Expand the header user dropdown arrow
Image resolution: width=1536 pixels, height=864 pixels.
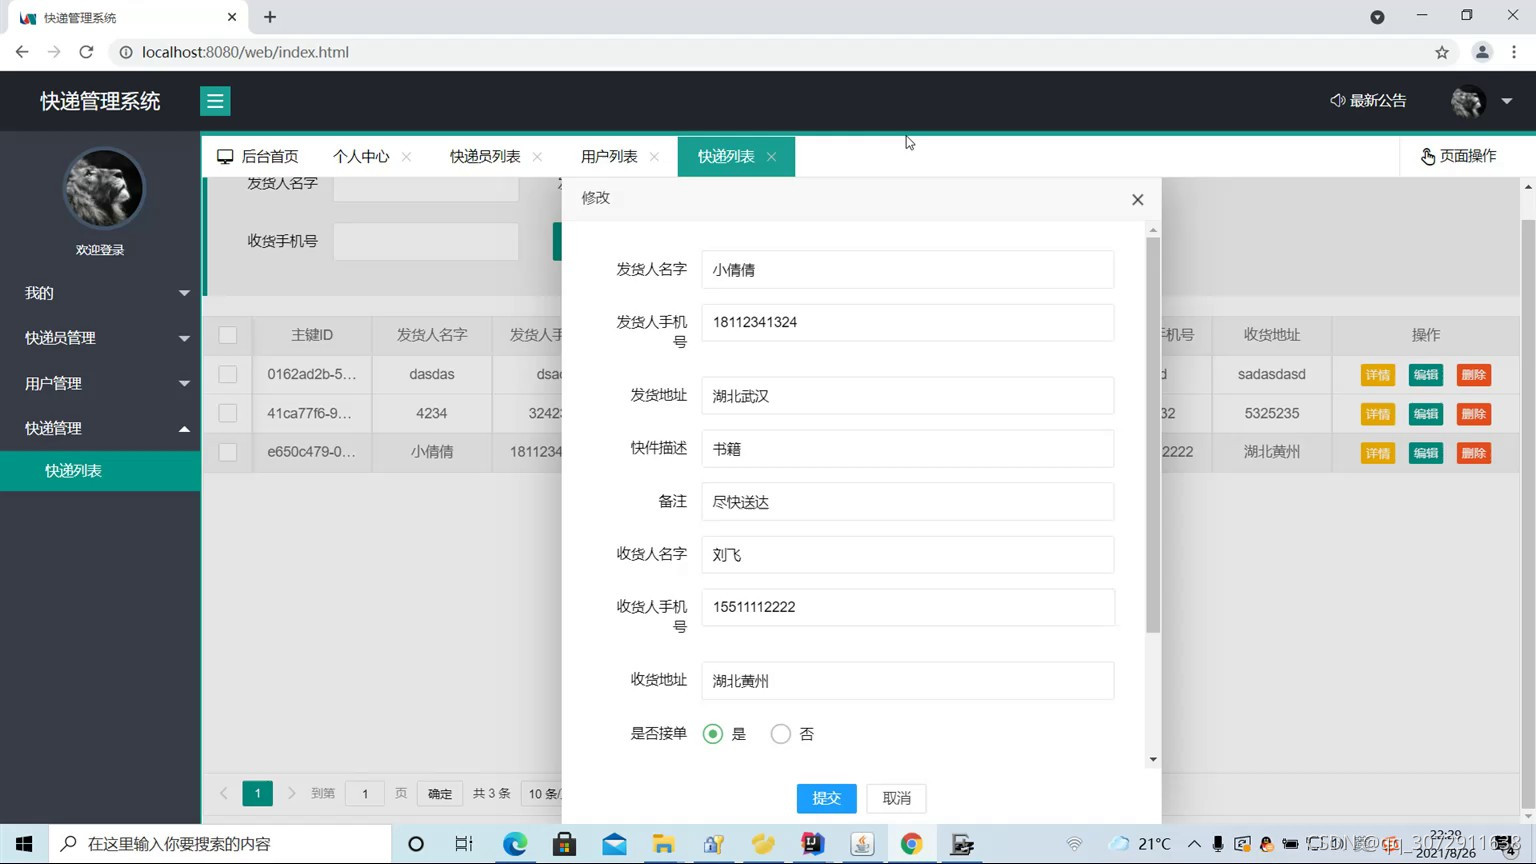click(x=1507, y=101)
